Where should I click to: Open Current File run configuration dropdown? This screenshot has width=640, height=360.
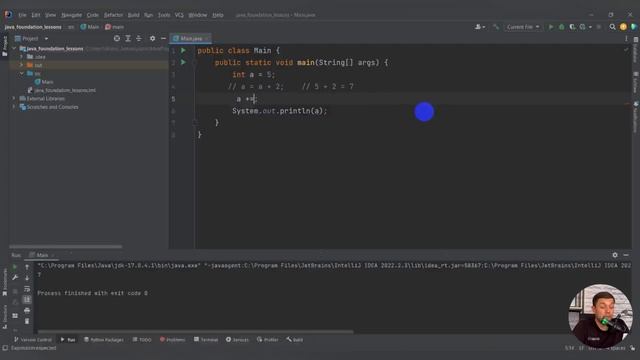pyautogui.click(x=523, y=27)
